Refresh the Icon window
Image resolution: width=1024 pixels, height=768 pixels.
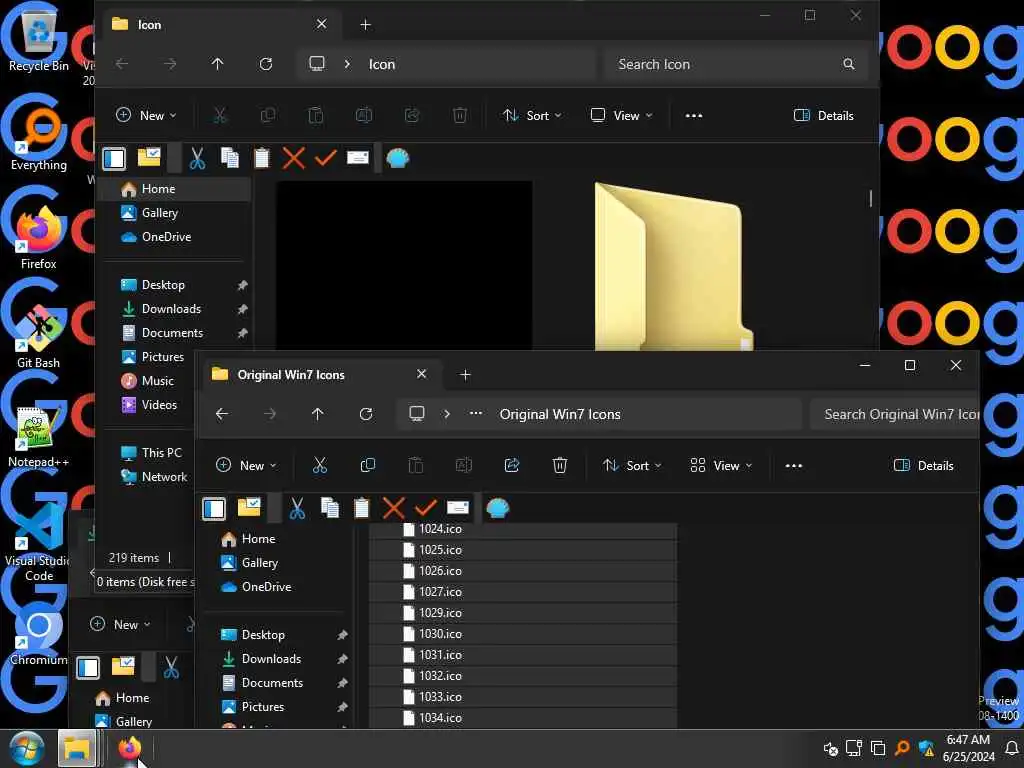[x=266, y=64]
